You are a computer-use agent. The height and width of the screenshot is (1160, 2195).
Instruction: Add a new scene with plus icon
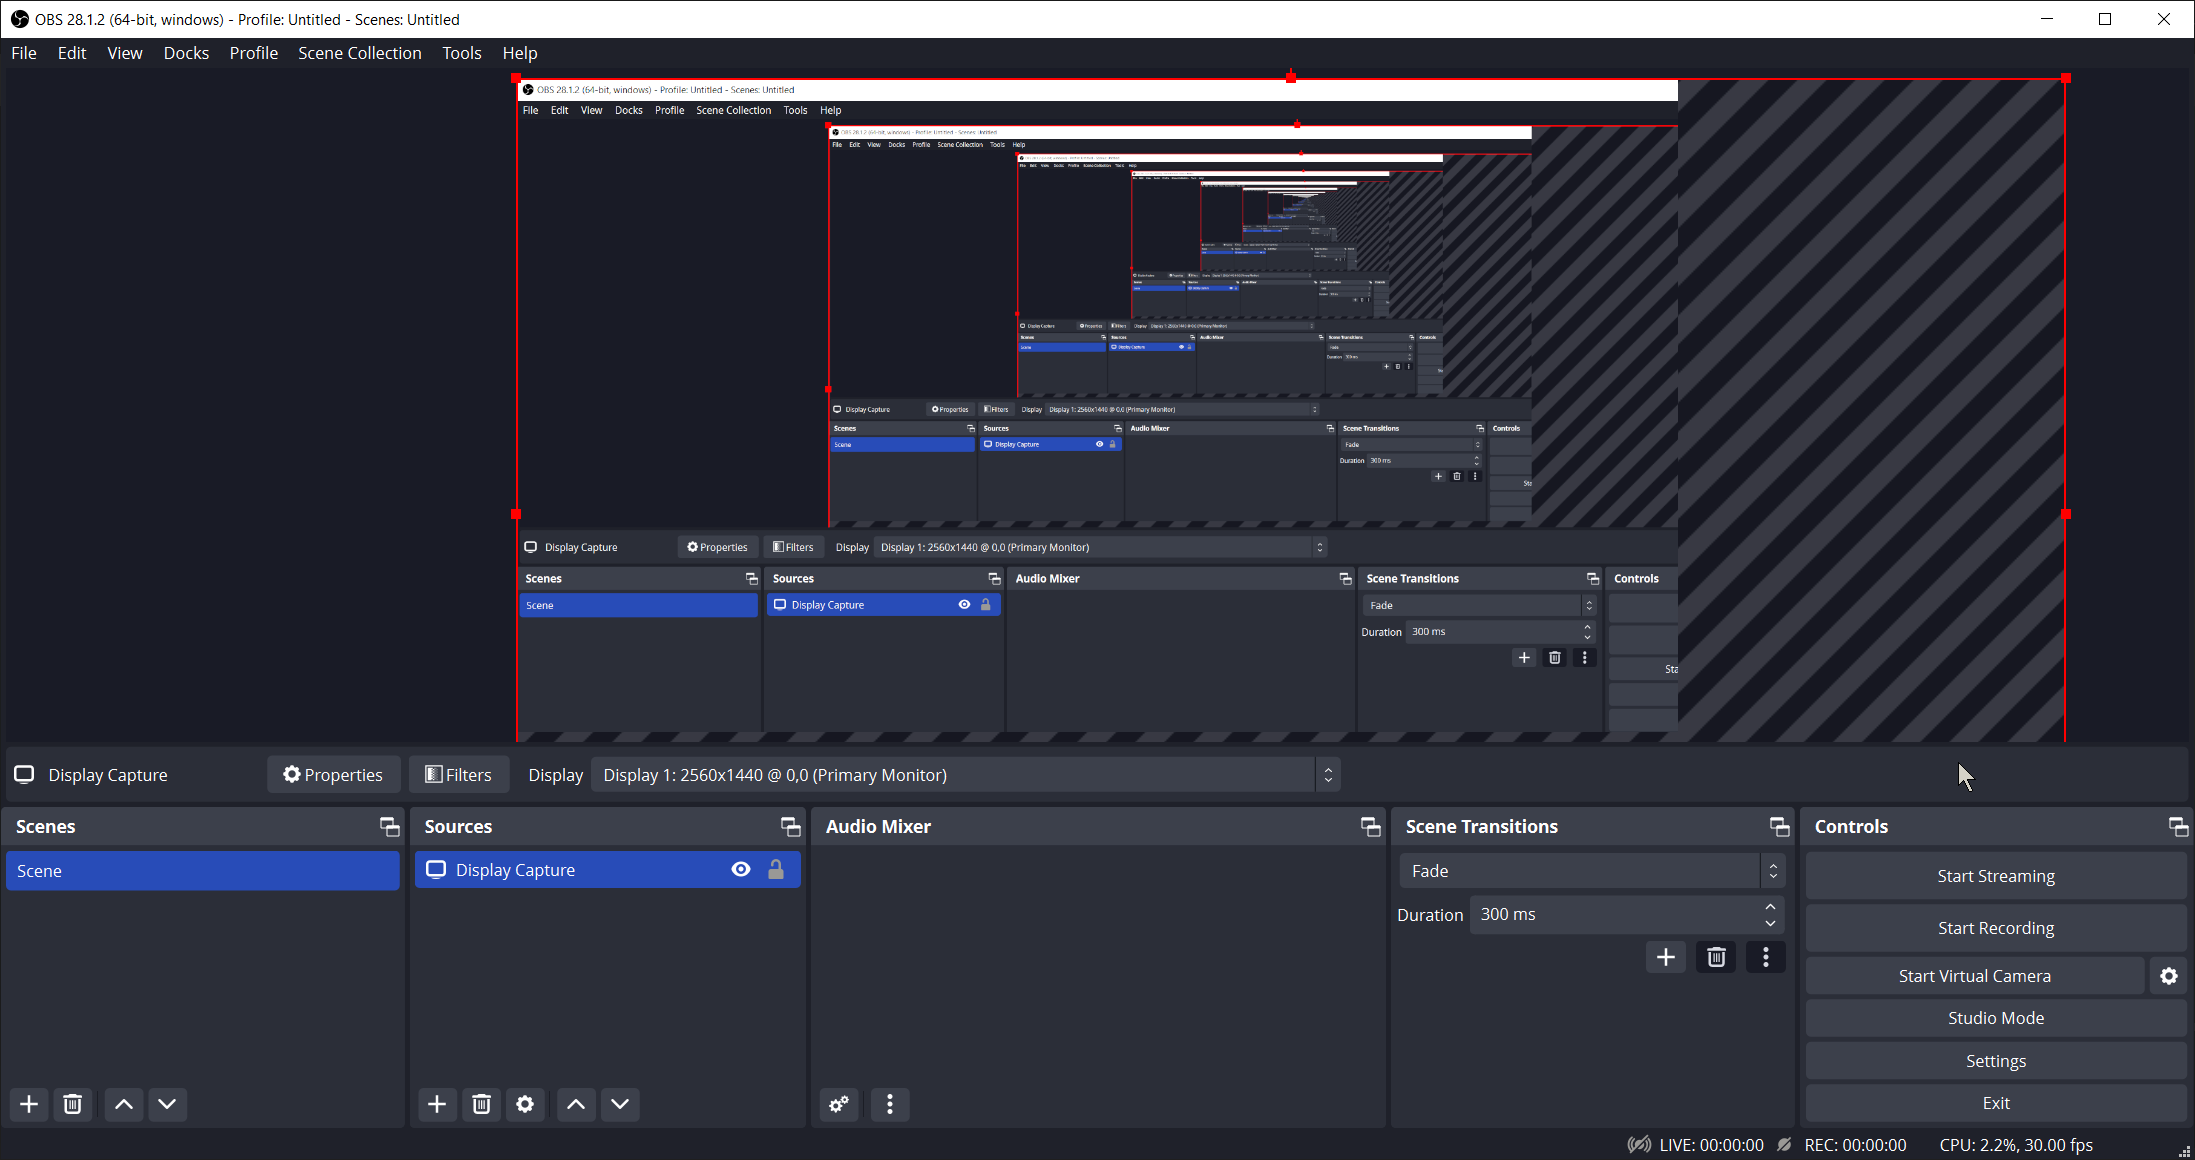[29, 1104]
